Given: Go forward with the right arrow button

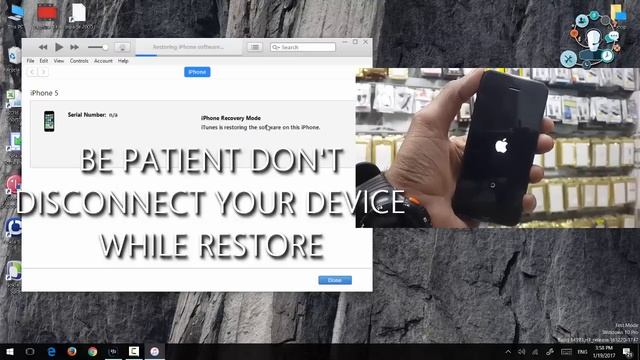Looking at the screenshot, I should tap(43, 72).
